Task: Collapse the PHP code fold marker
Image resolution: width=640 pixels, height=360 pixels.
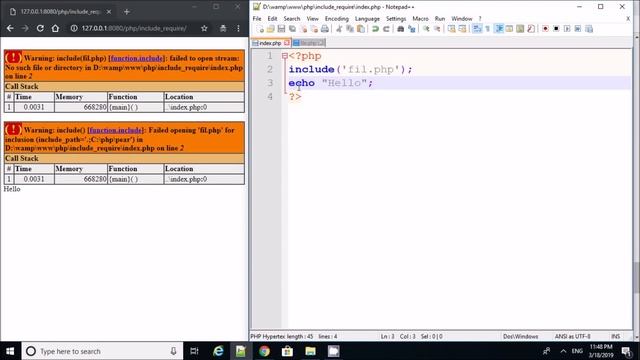Action: 284,56
